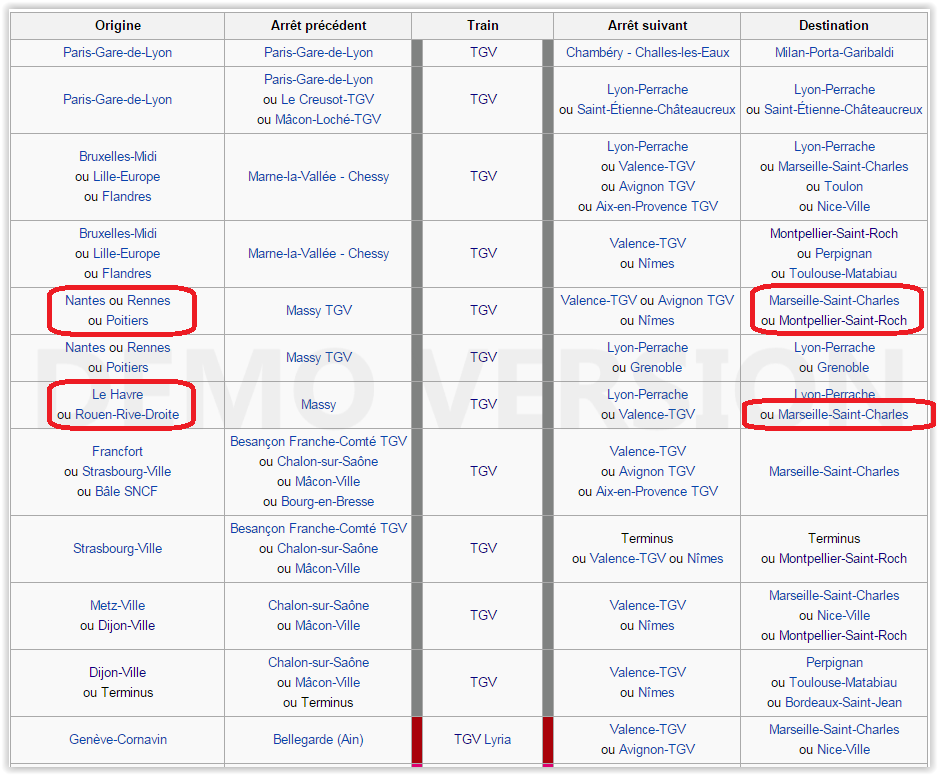The height and width of the screenshot is (775, 938).
Task: Click Paris-Gare-de-Lyon above Le Creusot-TGV
Action: click(318, 80)
